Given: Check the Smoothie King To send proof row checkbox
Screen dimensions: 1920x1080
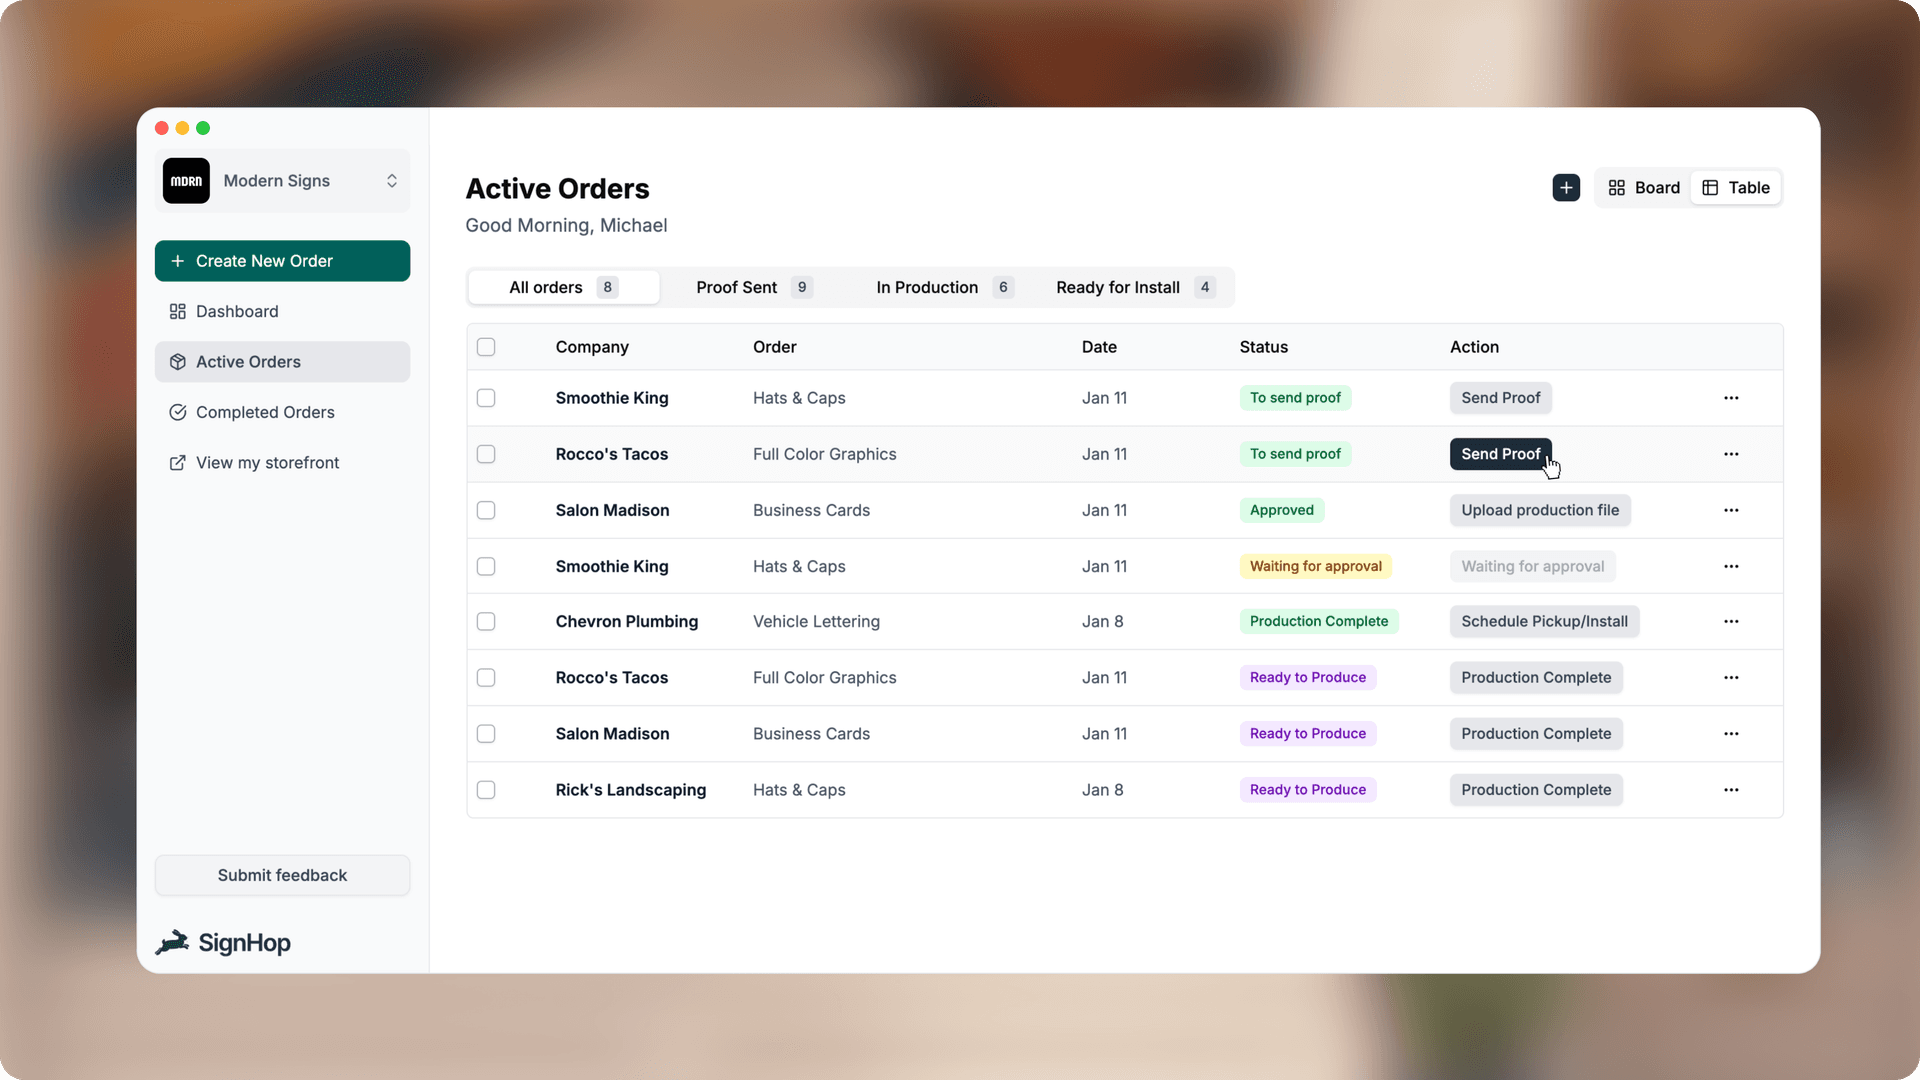Looking at the screenshot, I should [x=486, y=398].
